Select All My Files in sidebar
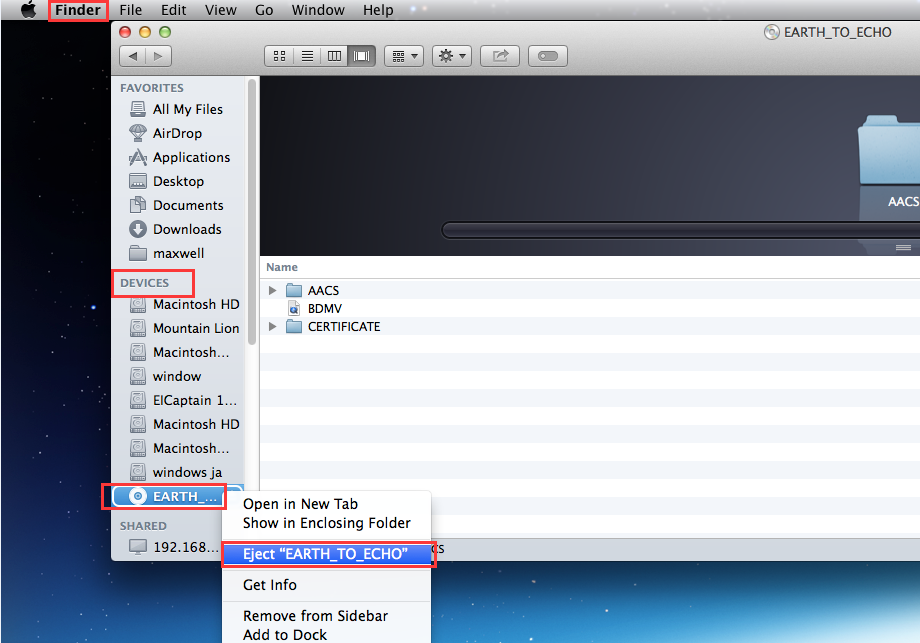The width and height of the screenshot is (920, 643). (178, 110)
